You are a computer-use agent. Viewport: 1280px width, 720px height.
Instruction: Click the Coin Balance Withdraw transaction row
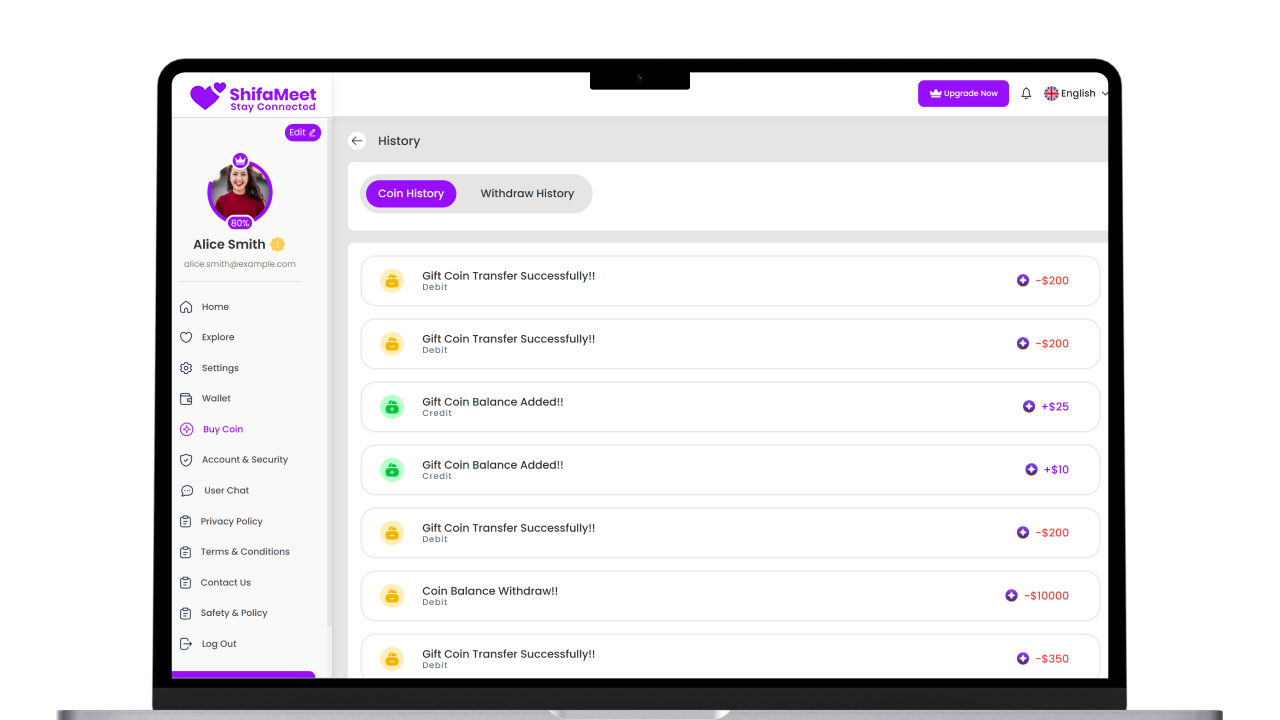729,596
